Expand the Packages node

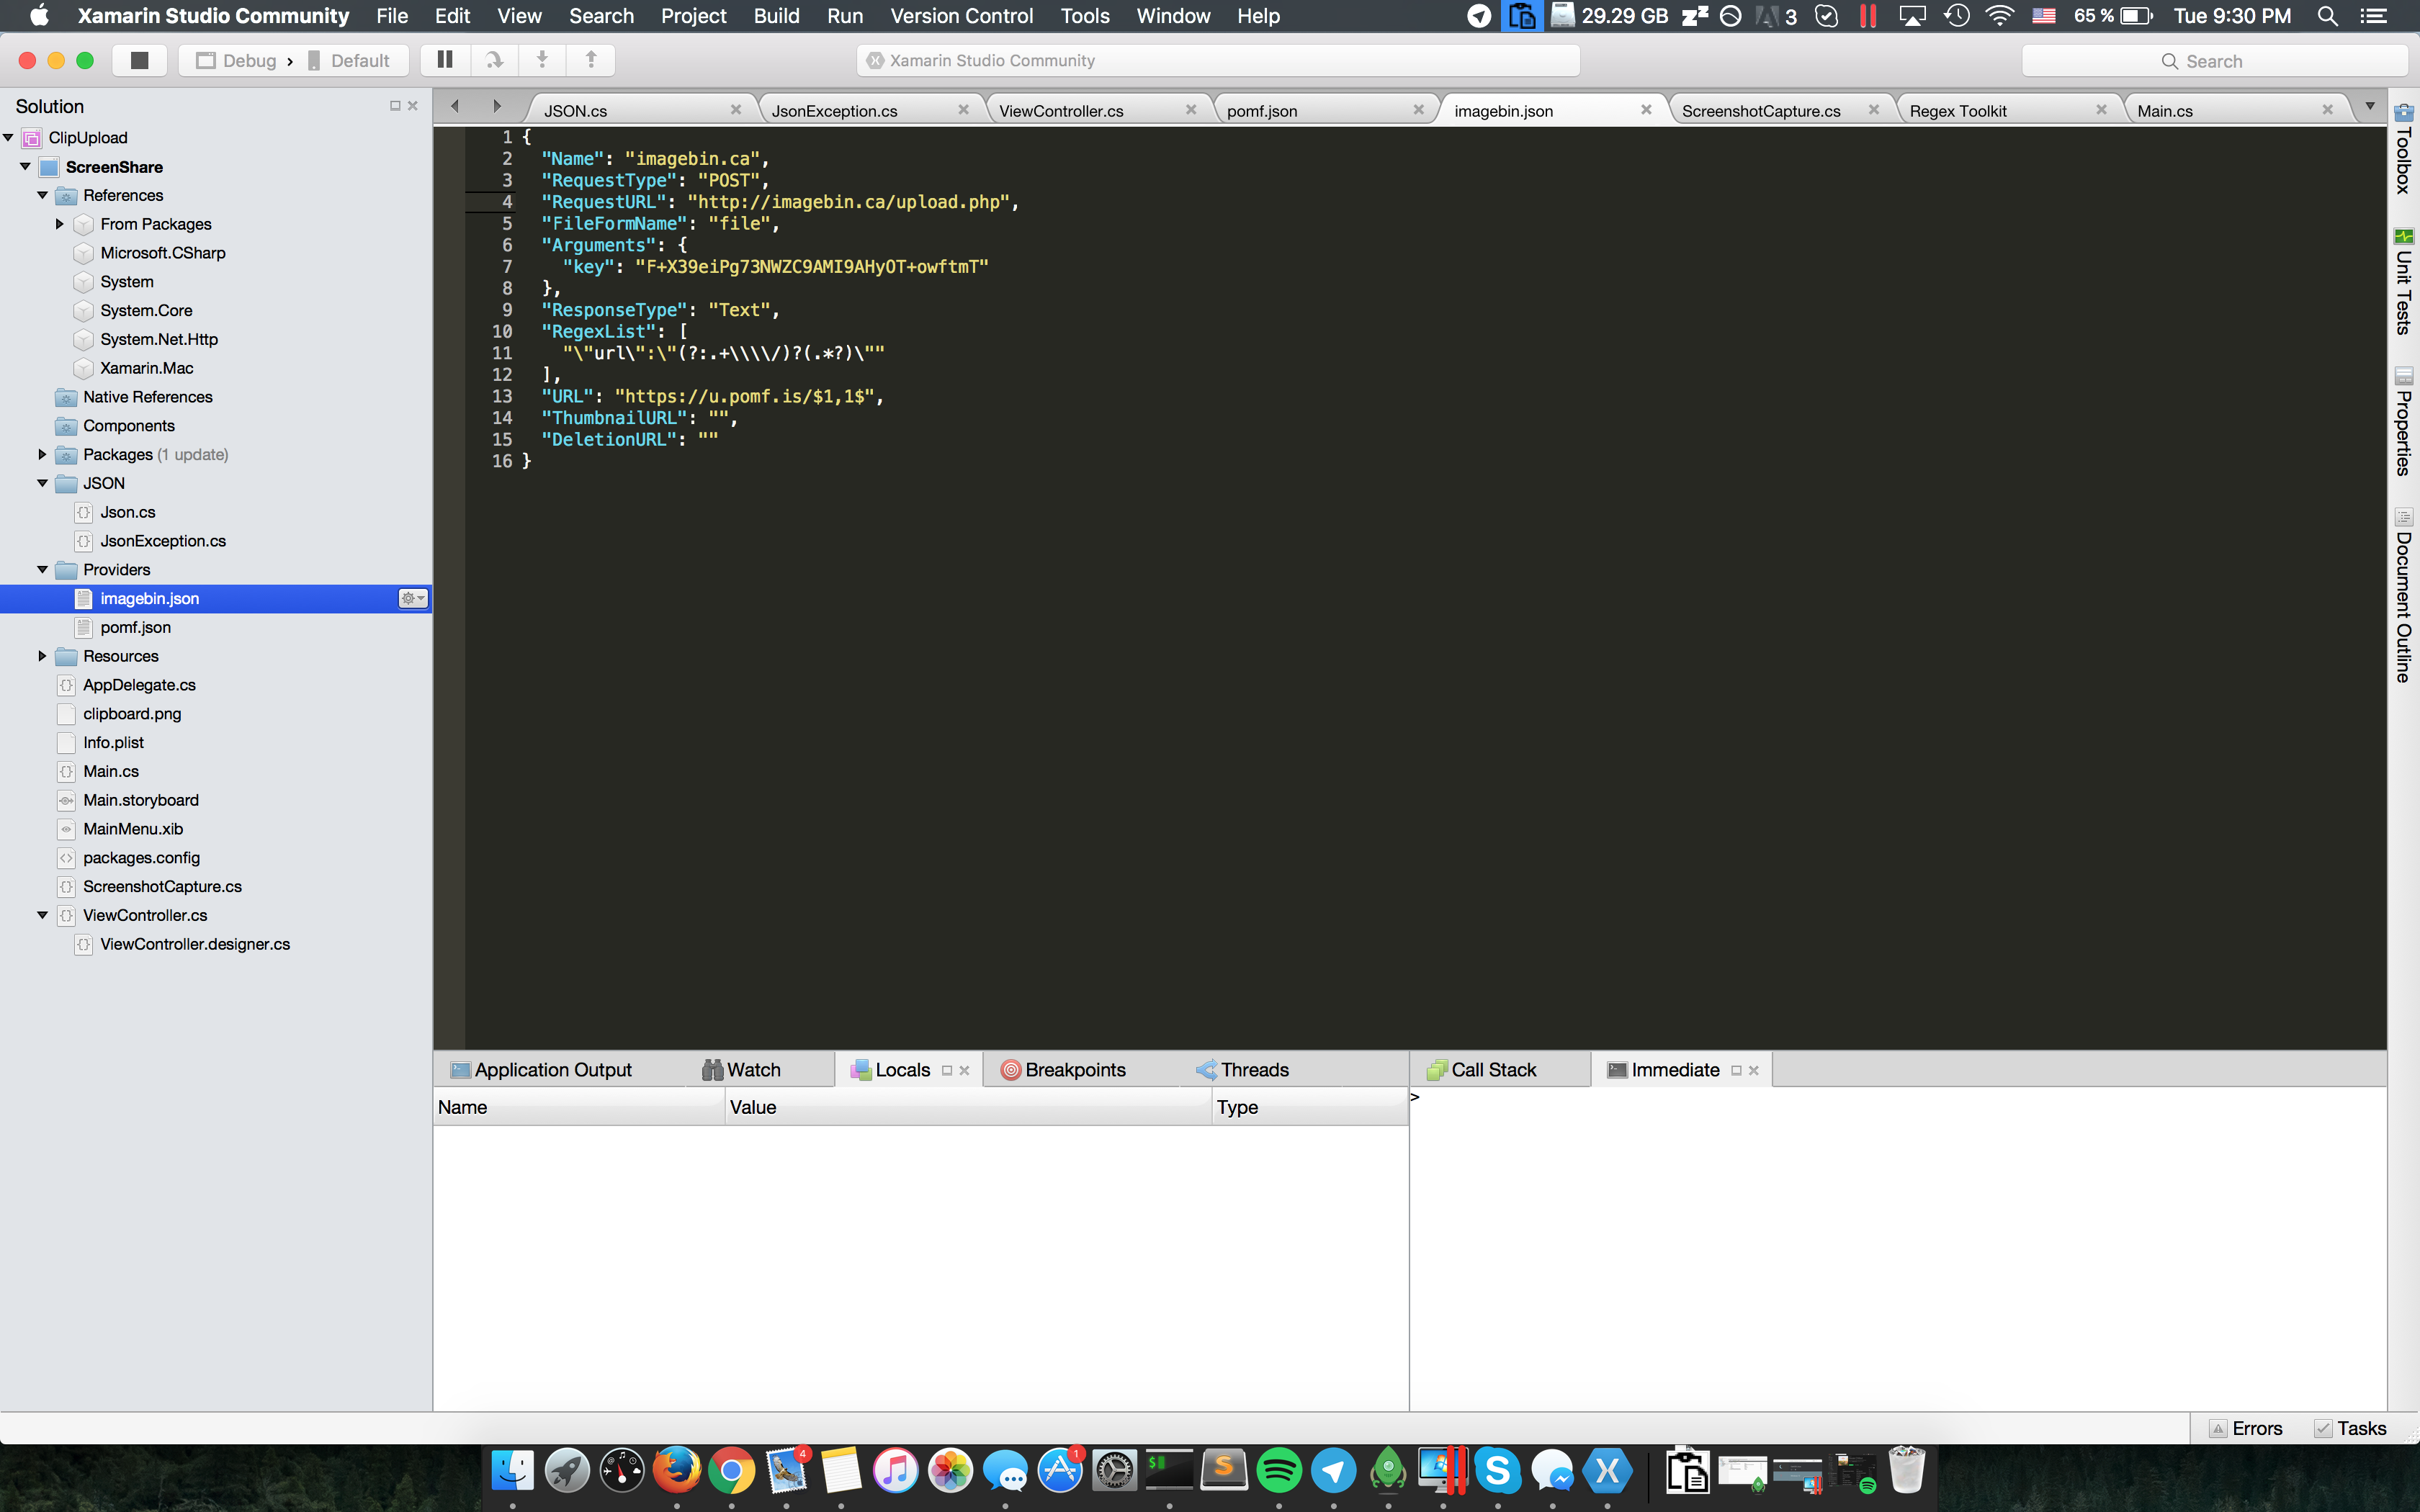(42, 454)
